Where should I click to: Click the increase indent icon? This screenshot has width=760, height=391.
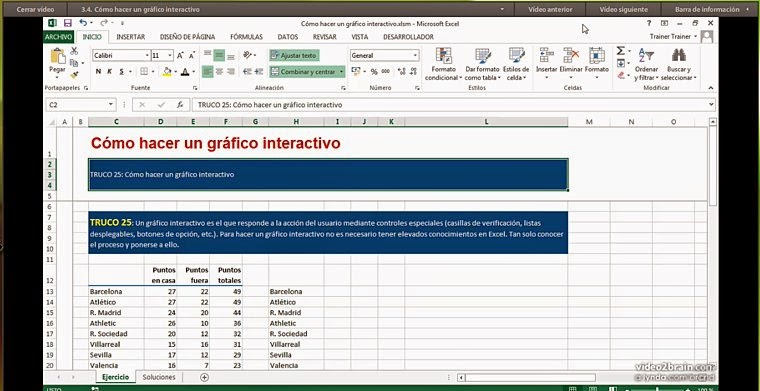point(259,71)
